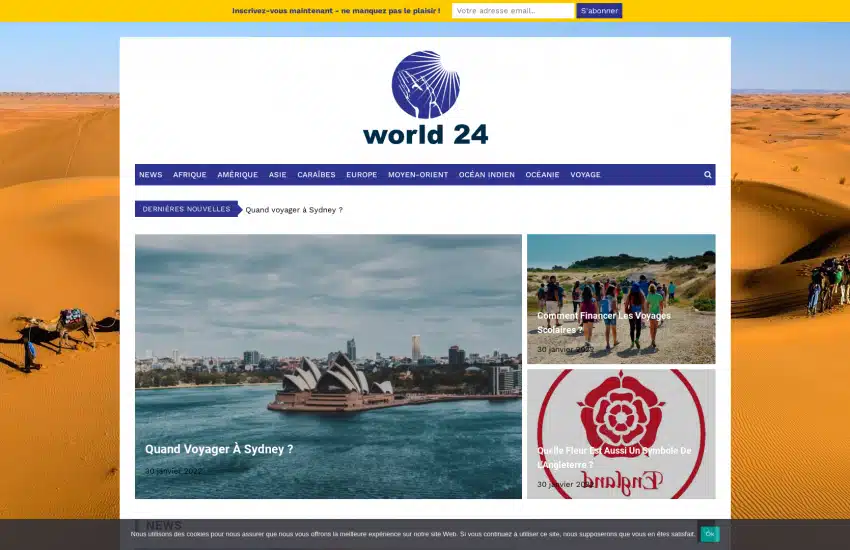The width and height of the screenshot is (850, 550).
Task: Open the Océan Indien category
Action: [486, 175]
